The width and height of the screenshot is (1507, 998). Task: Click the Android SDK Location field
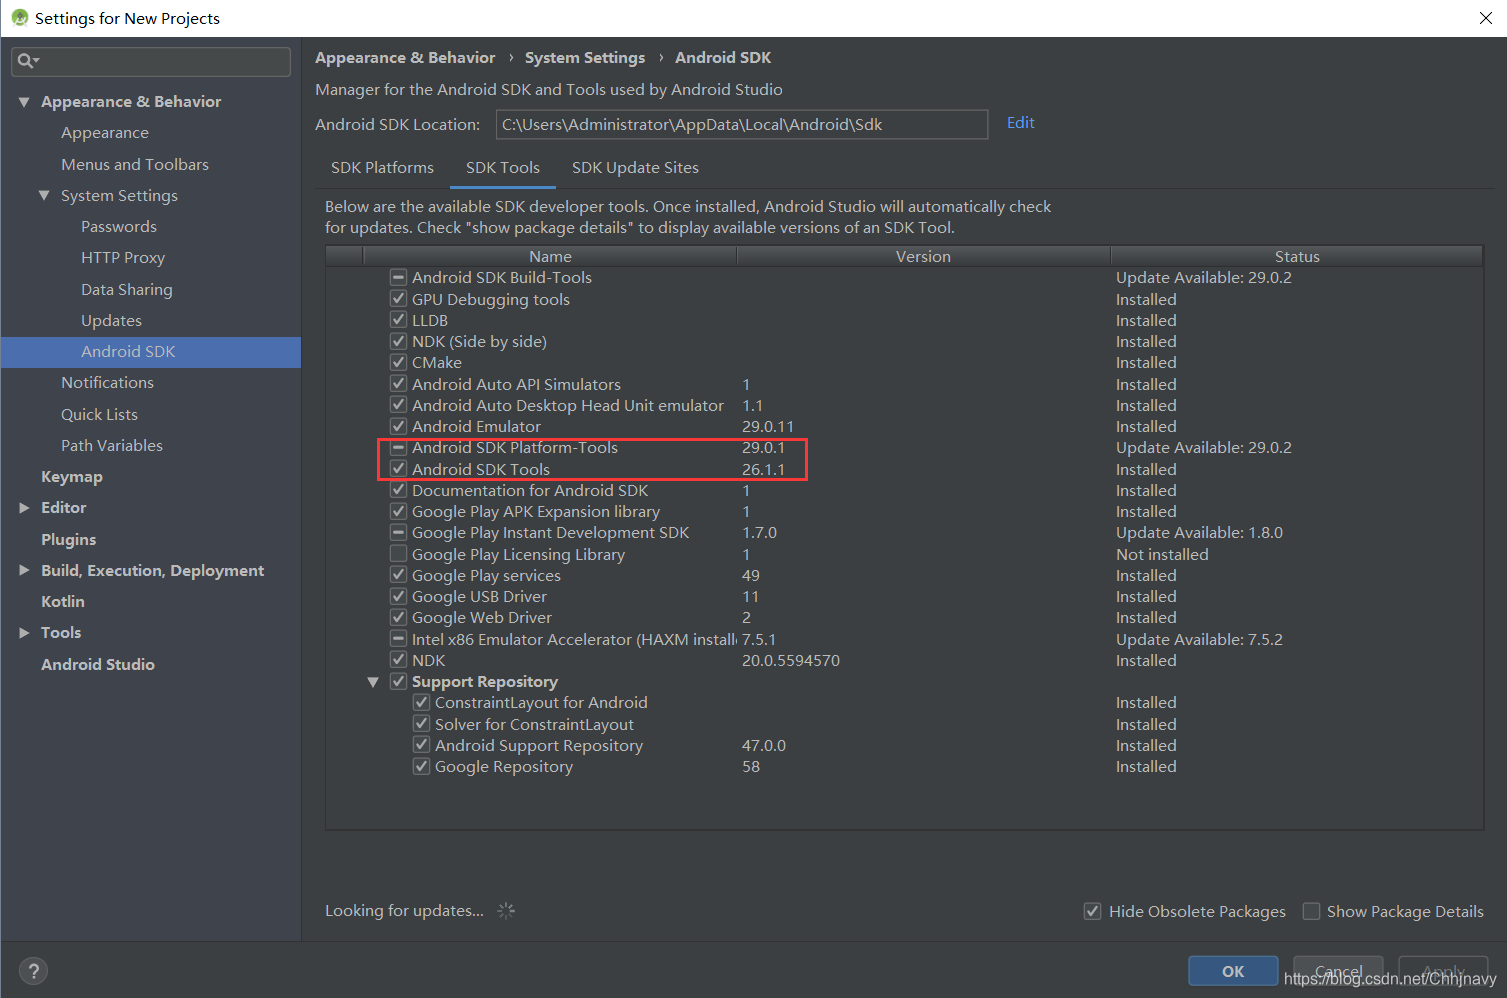click(742, 124)
